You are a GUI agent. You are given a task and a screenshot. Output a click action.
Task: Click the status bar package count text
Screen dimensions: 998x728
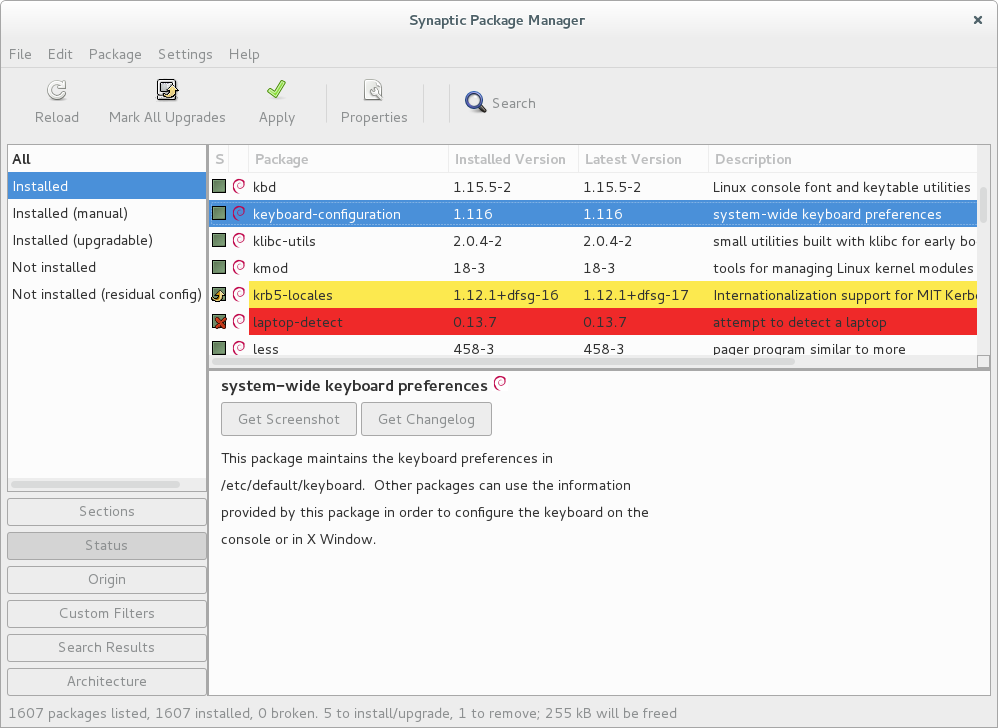[342, 713]
